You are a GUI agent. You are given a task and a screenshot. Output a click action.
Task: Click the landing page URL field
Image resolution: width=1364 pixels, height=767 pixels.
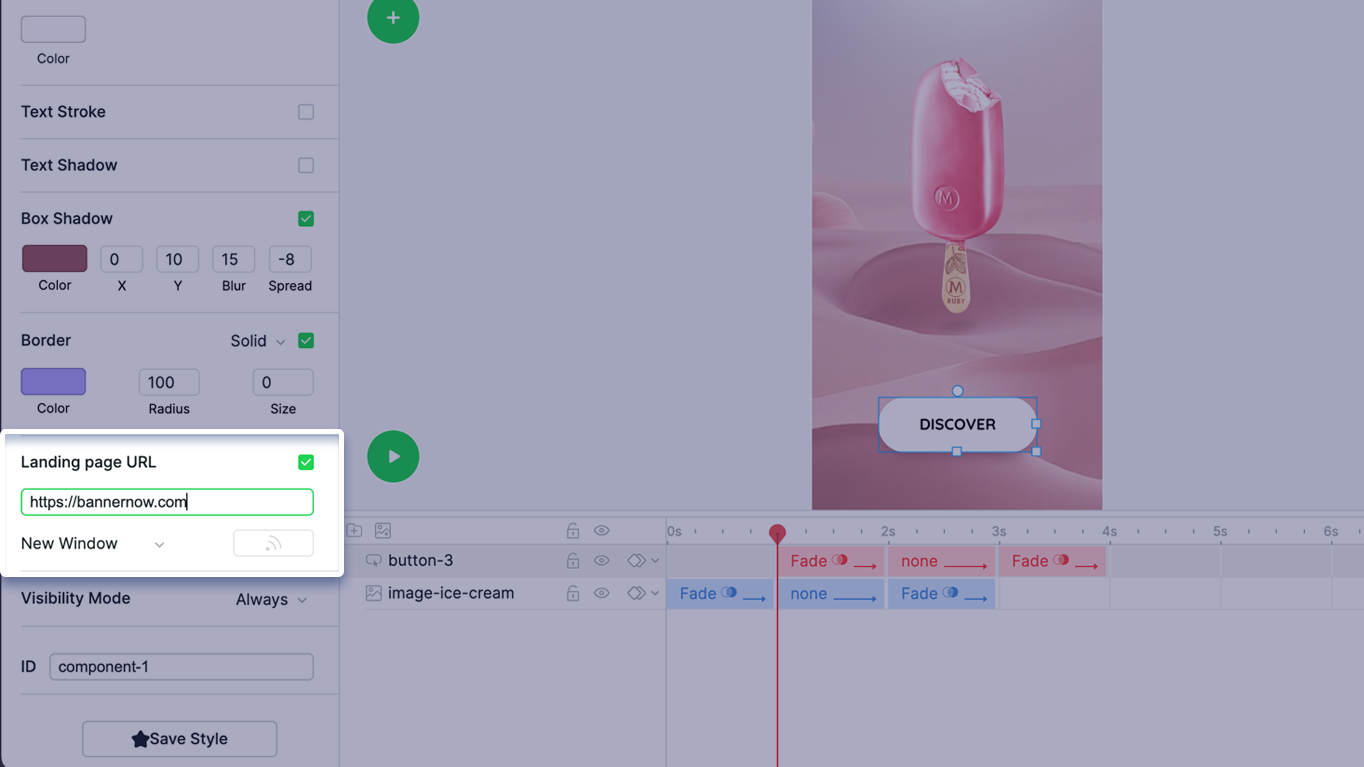tap(167, 502)
